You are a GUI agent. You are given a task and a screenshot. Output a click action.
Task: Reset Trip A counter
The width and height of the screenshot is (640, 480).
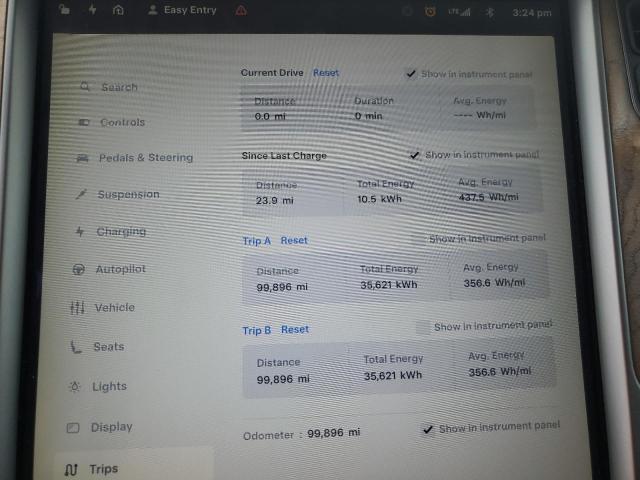(x=294, y=240)
